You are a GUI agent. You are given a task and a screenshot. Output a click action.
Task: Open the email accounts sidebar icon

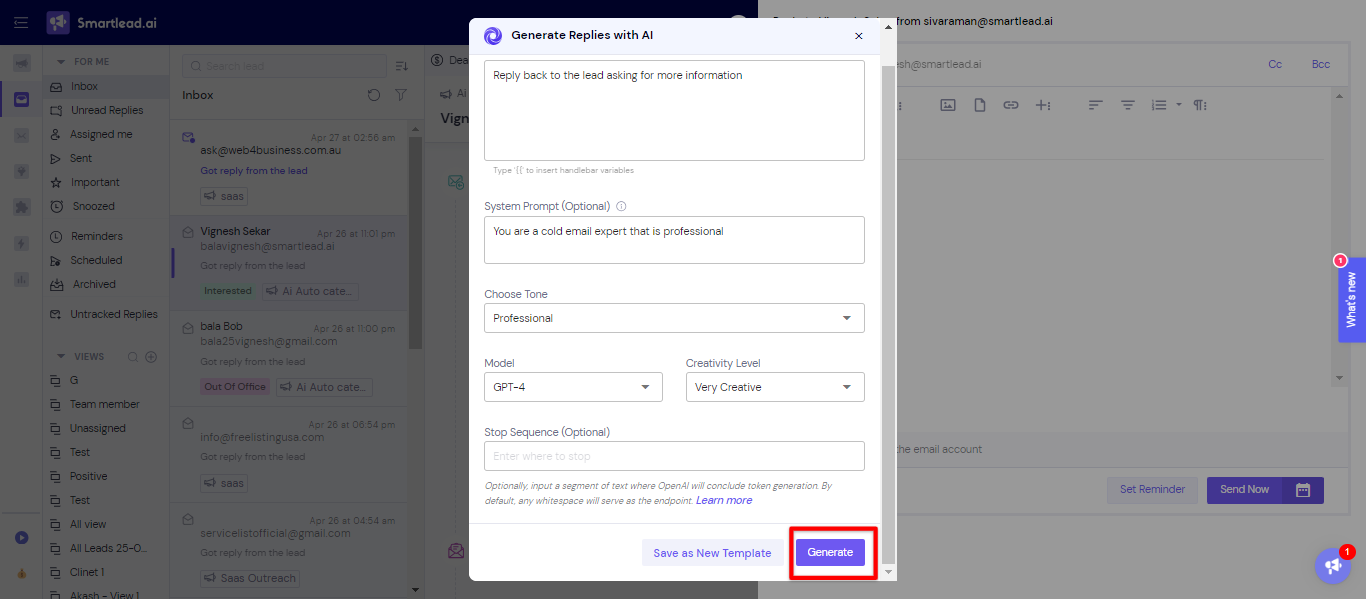pyautogui.click(x=21, y=135)
